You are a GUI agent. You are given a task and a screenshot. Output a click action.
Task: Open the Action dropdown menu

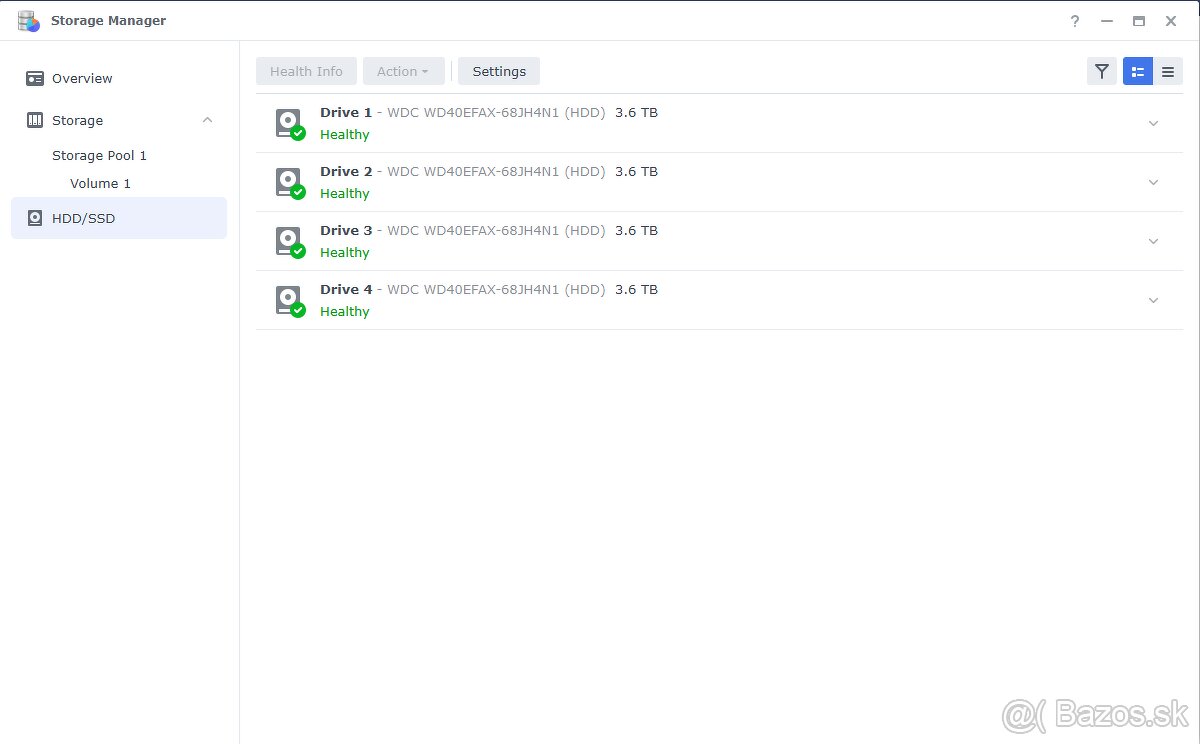403,71
